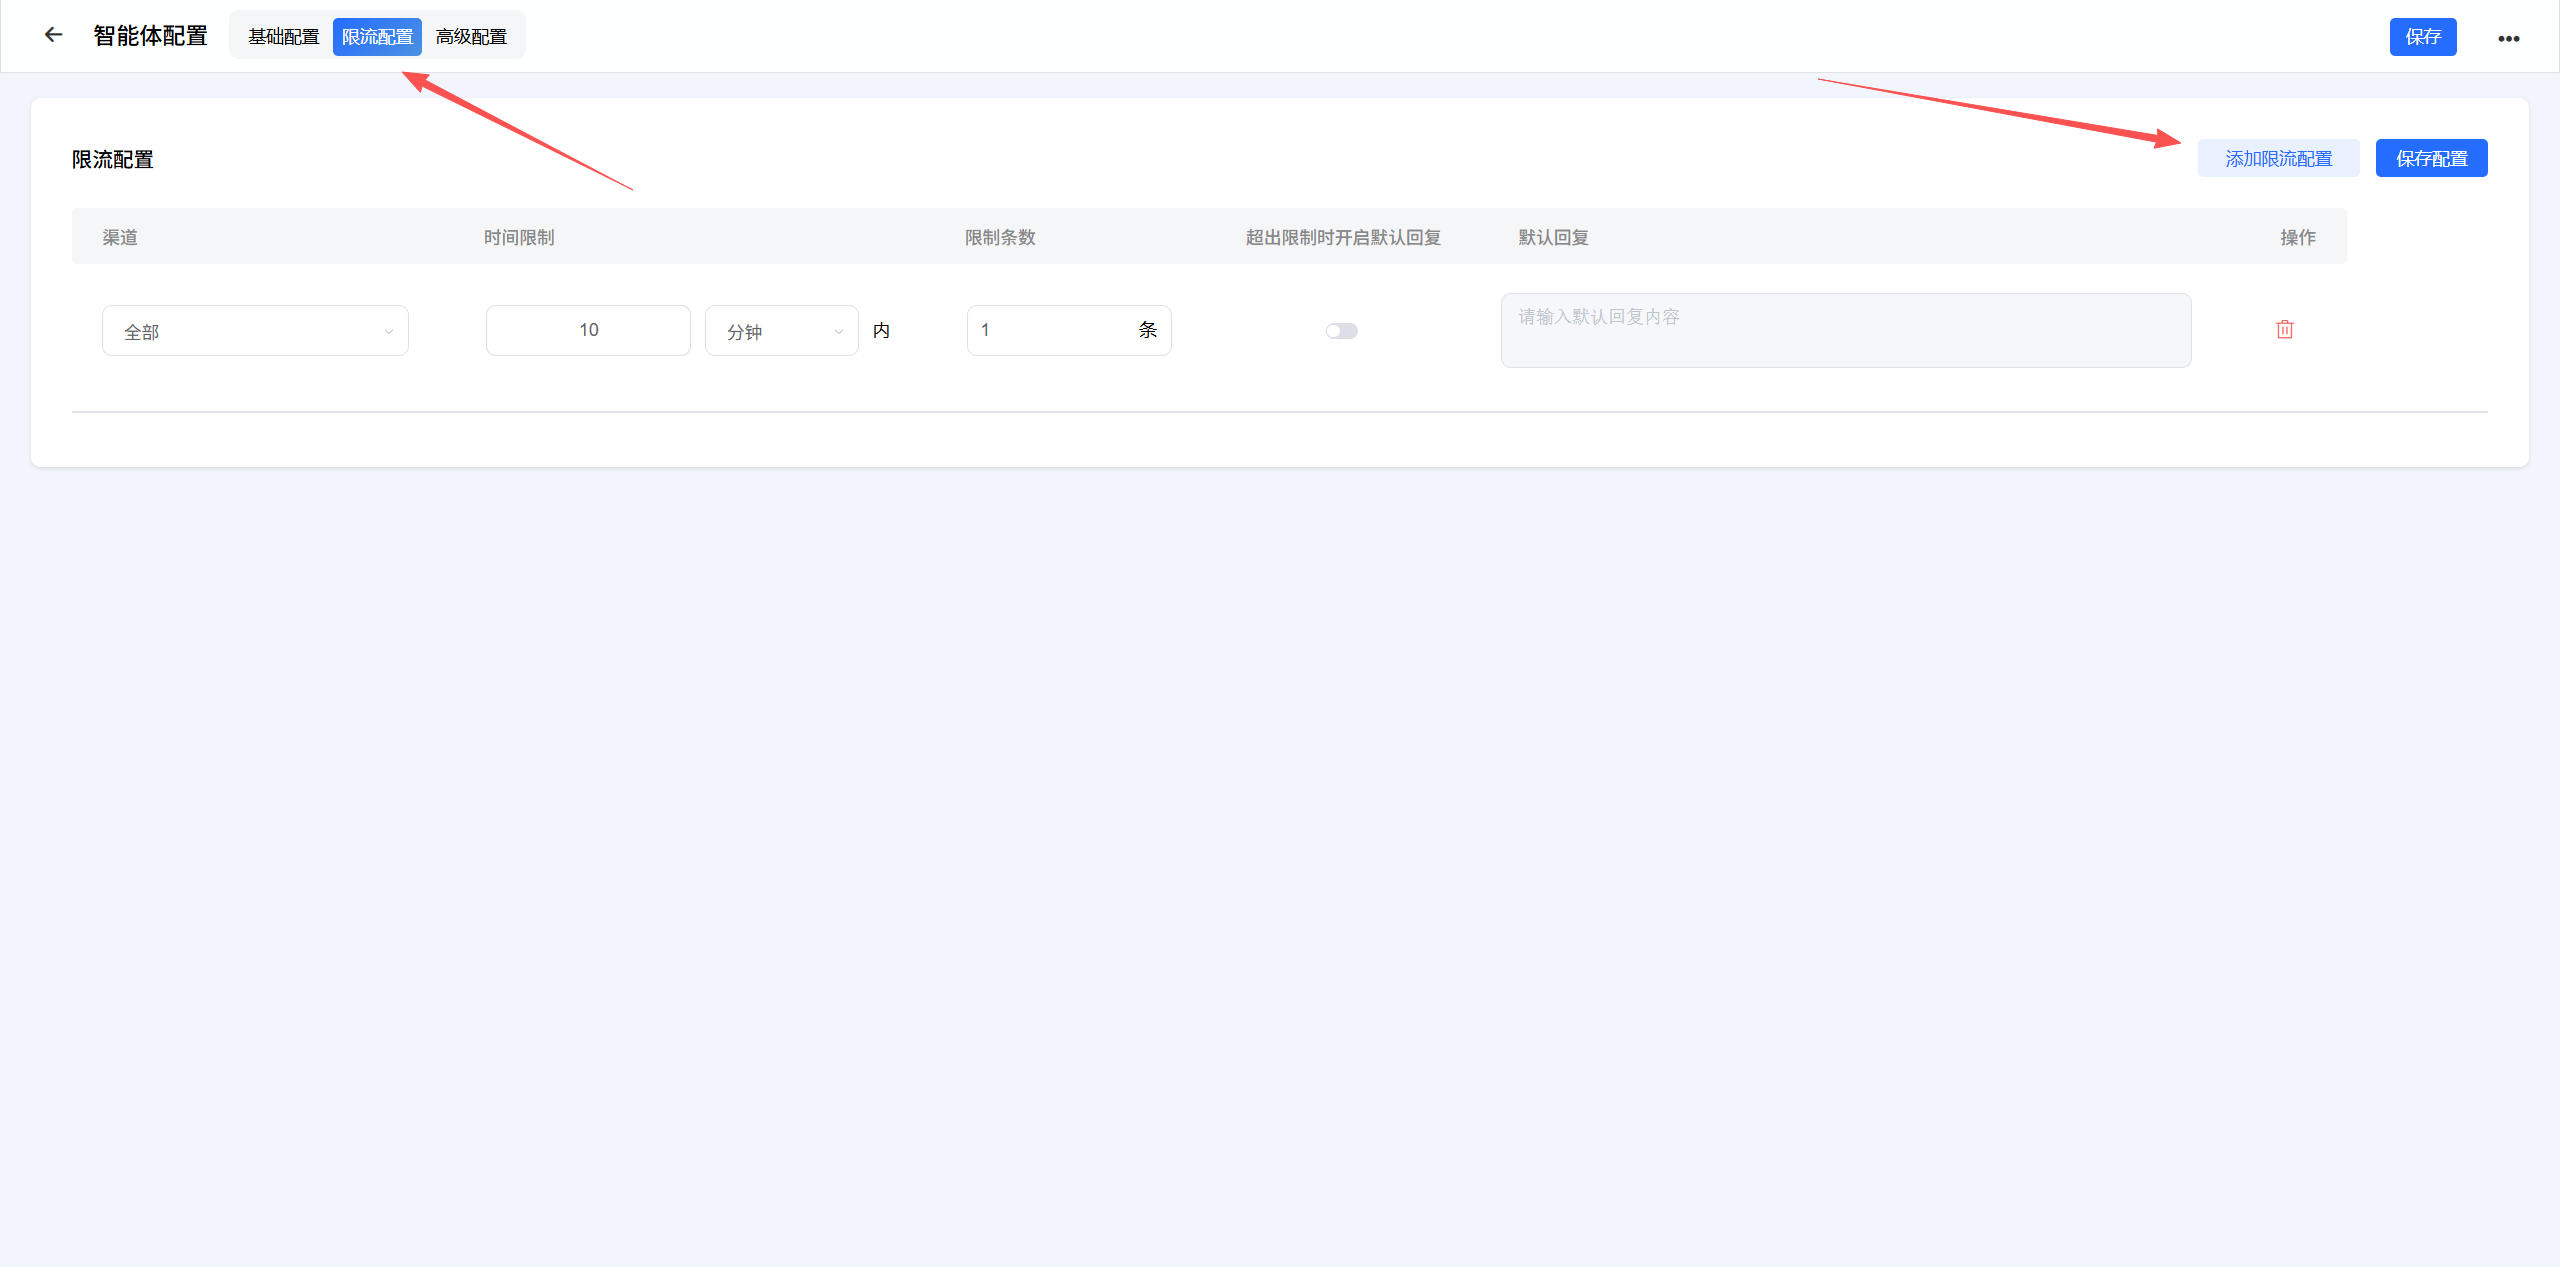2560x1267 pixels.
Task: Click the 请输入默认回复内容 text area
Action: pyautogui.click(x=1845, y=330)
